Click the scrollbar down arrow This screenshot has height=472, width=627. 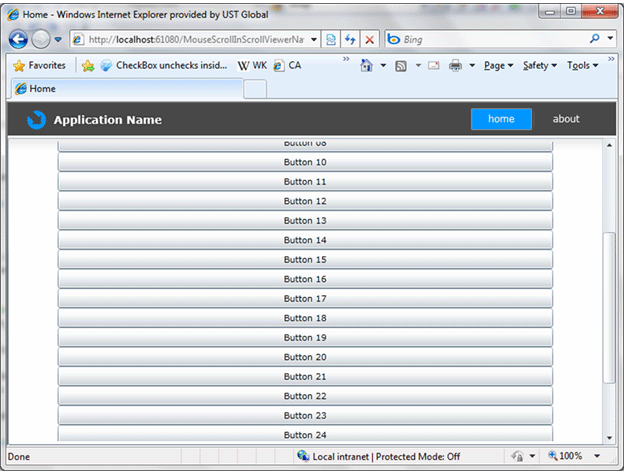(x=609, y=438)
